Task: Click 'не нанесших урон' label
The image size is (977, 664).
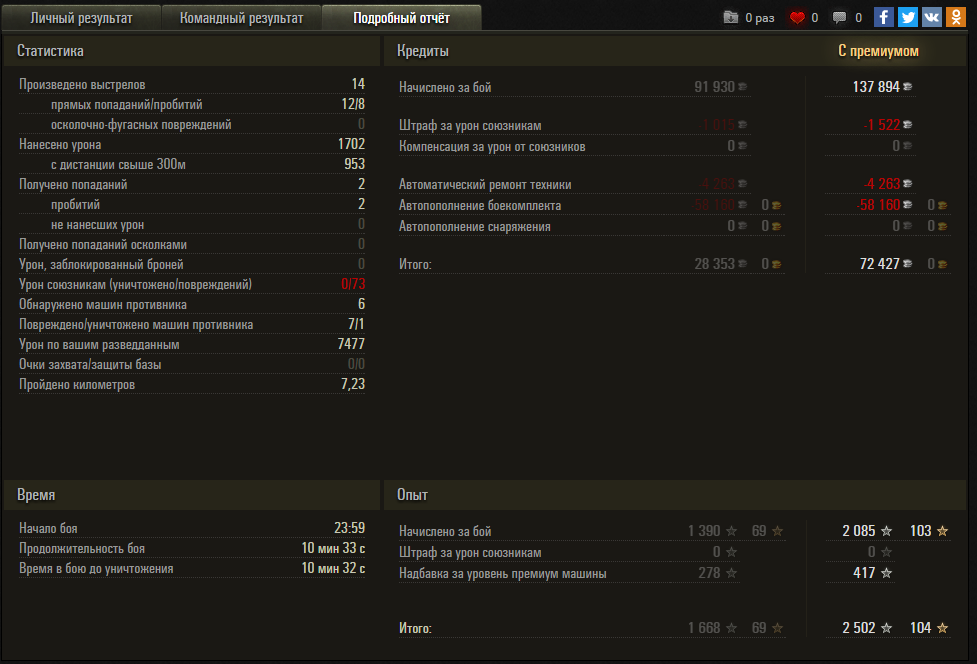Action: 97,224
